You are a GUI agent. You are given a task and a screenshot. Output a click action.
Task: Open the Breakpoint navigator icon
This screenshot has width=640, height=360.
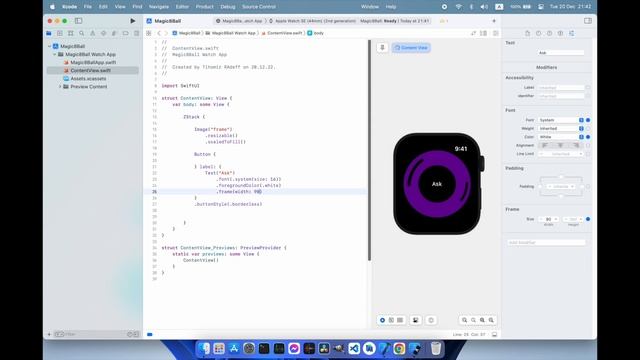(125, 33)
